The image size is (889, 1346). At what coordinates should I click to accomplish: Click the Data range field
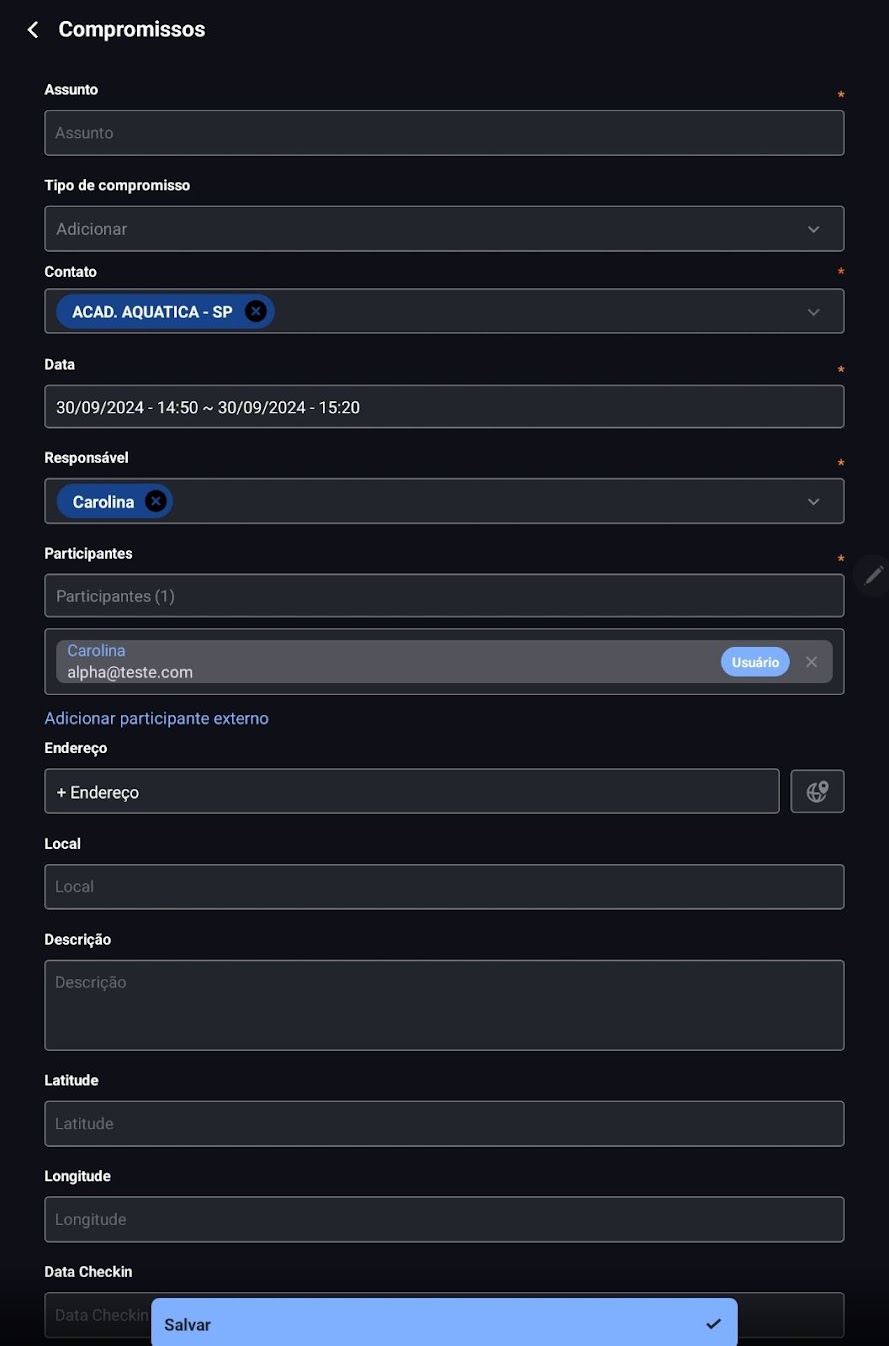point(444,406)
